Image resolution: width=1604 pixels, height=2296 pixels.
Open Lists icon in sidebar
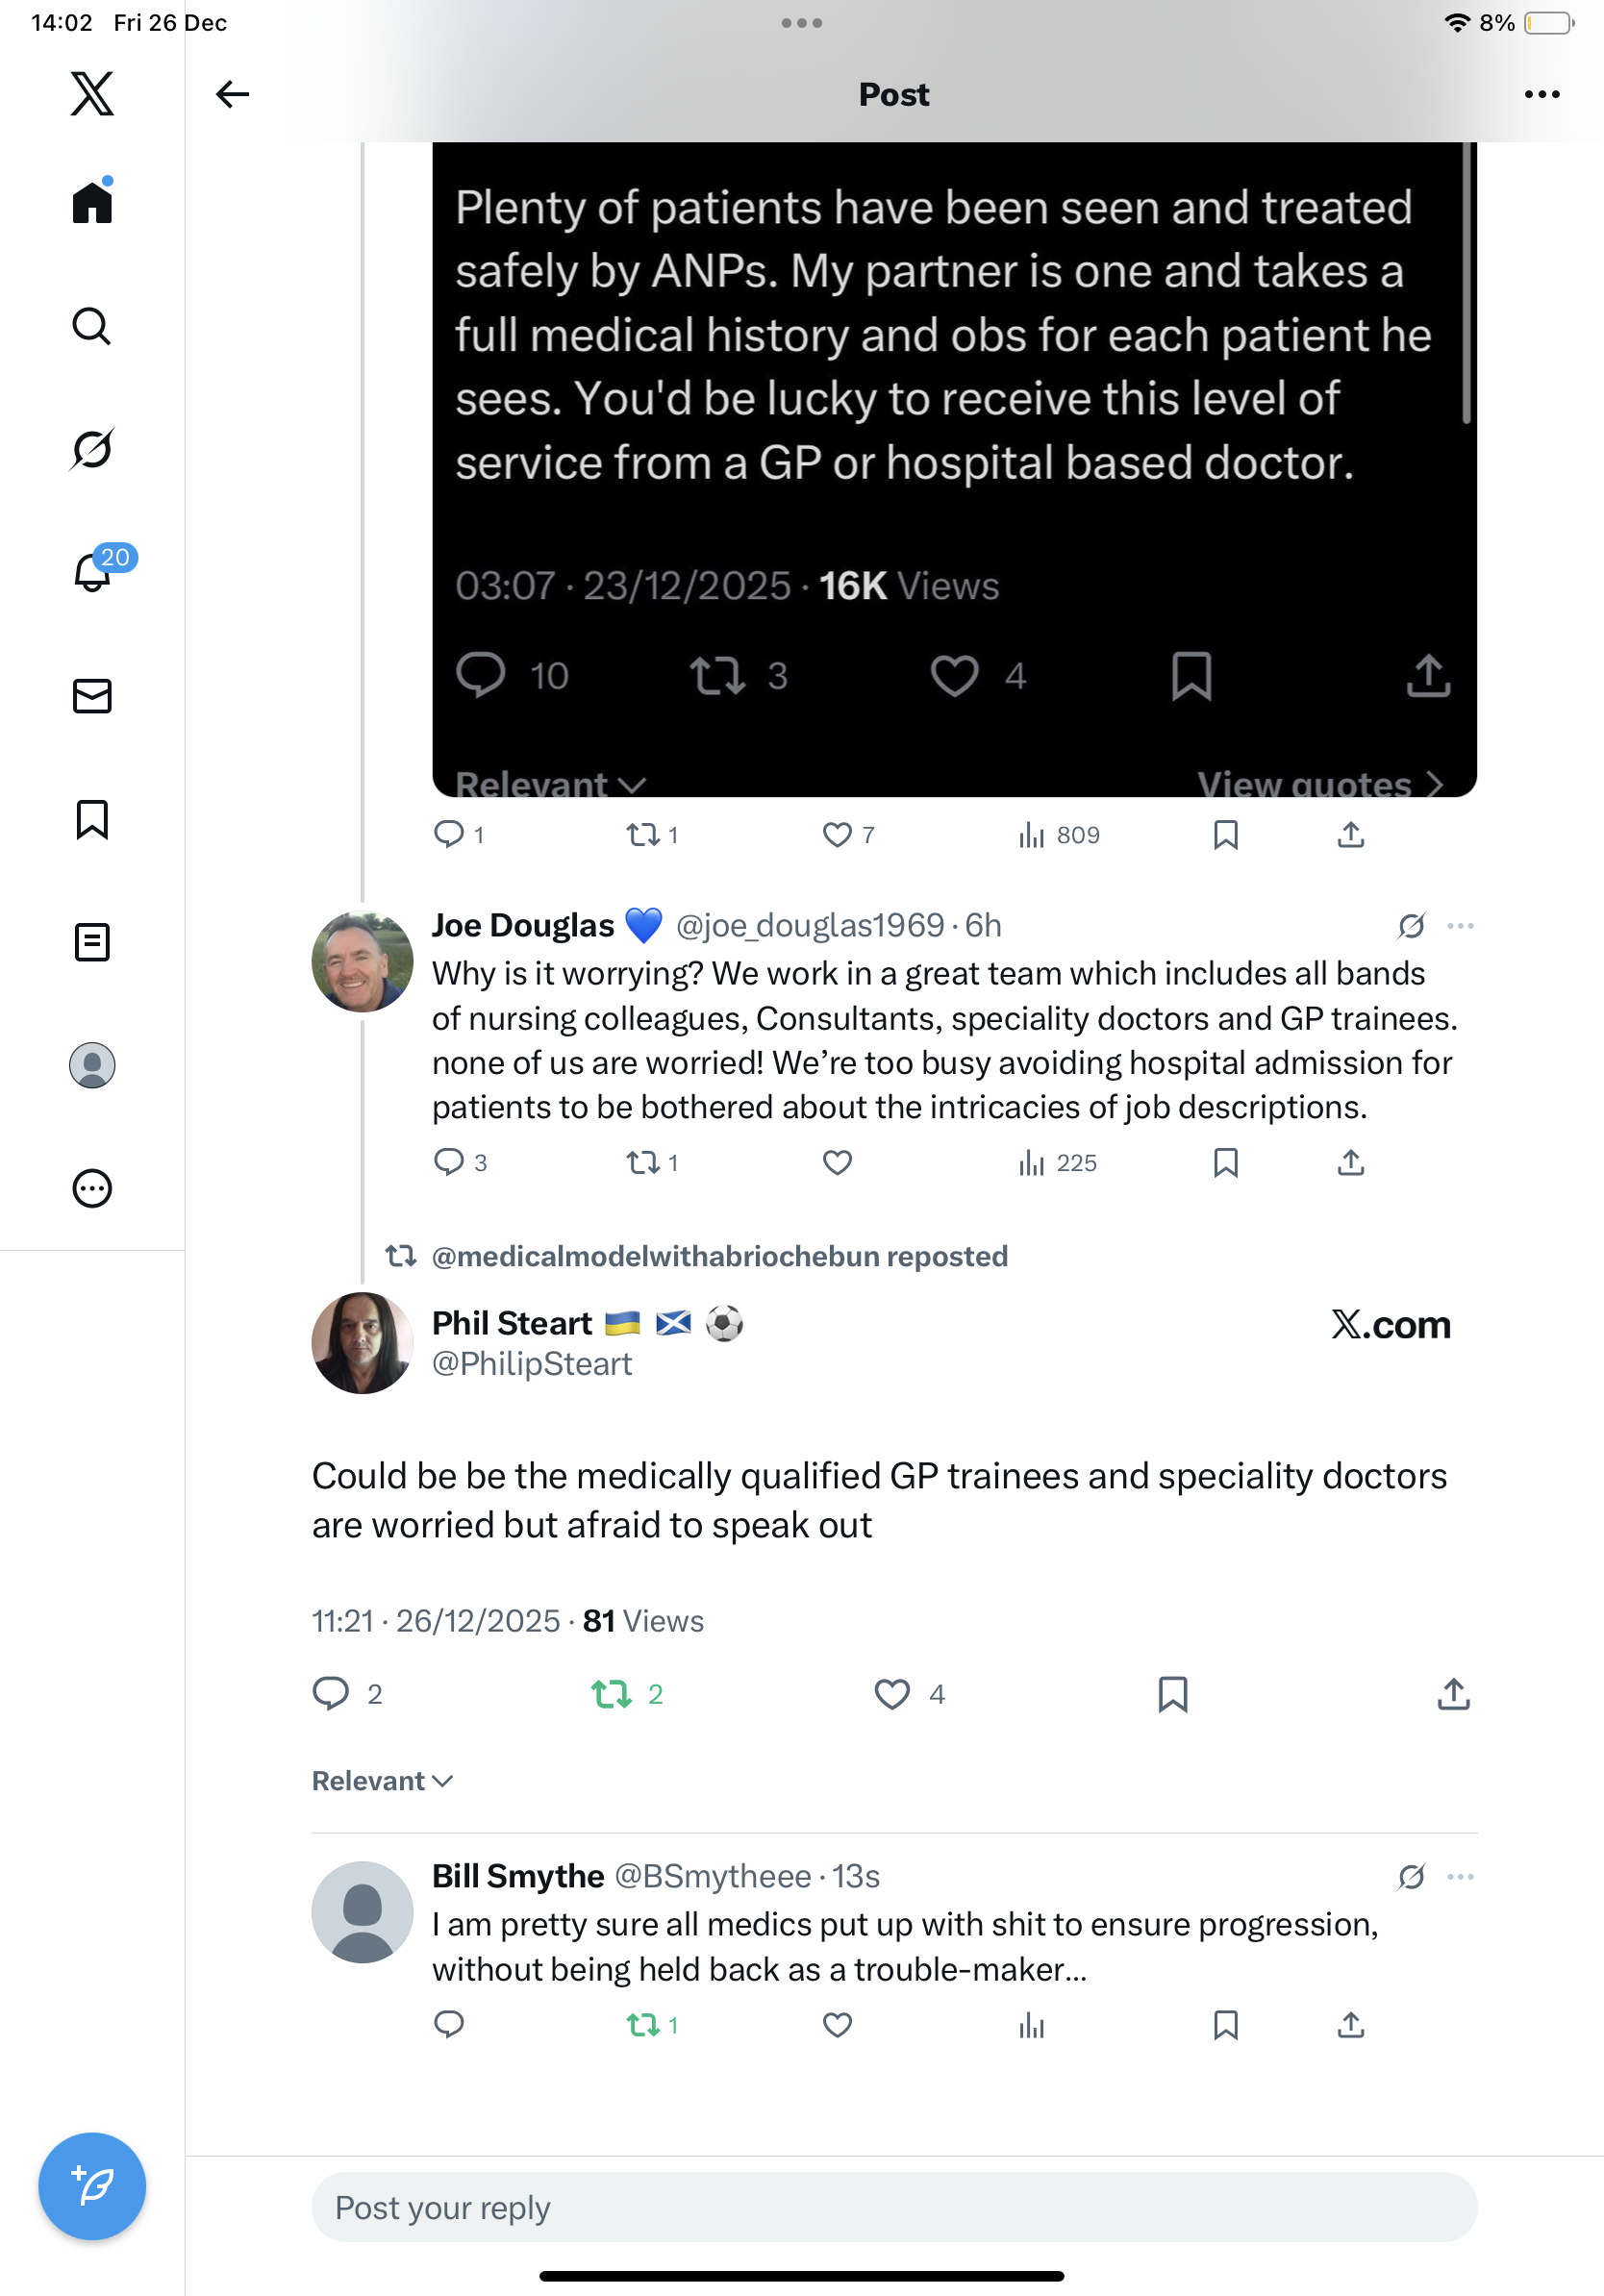coord(92,942)
